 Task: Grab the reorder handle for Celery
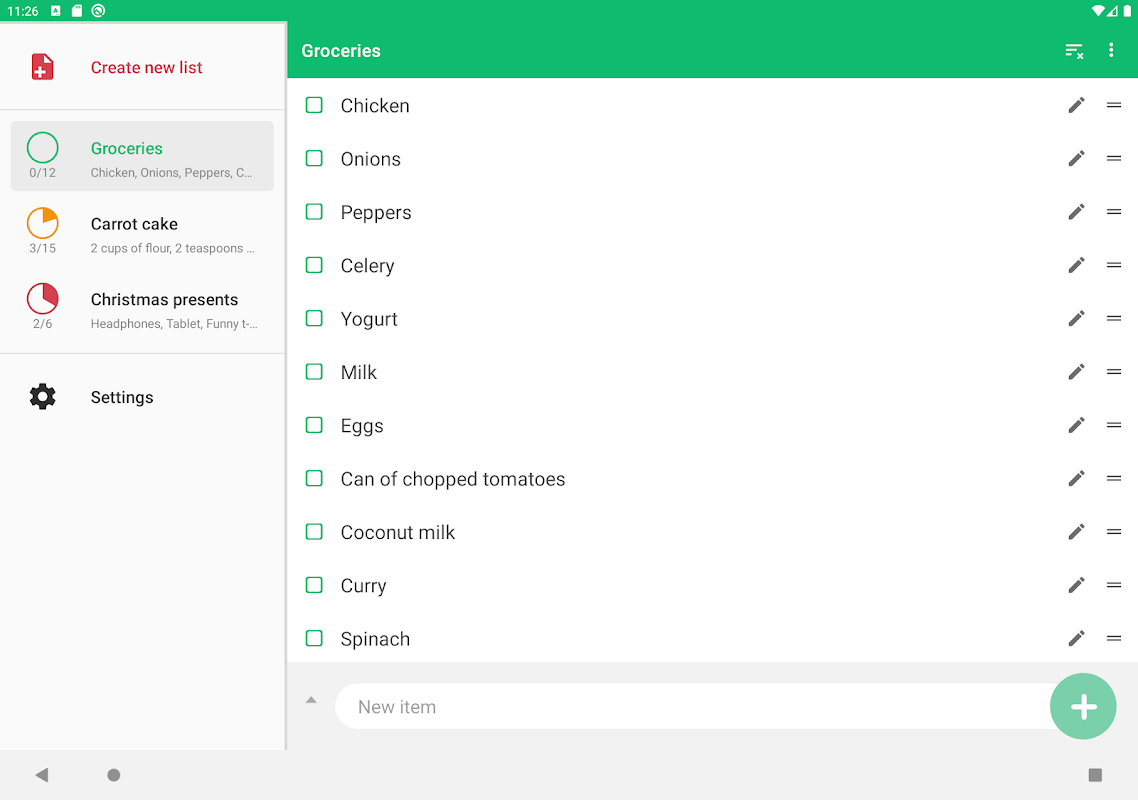1114,265
